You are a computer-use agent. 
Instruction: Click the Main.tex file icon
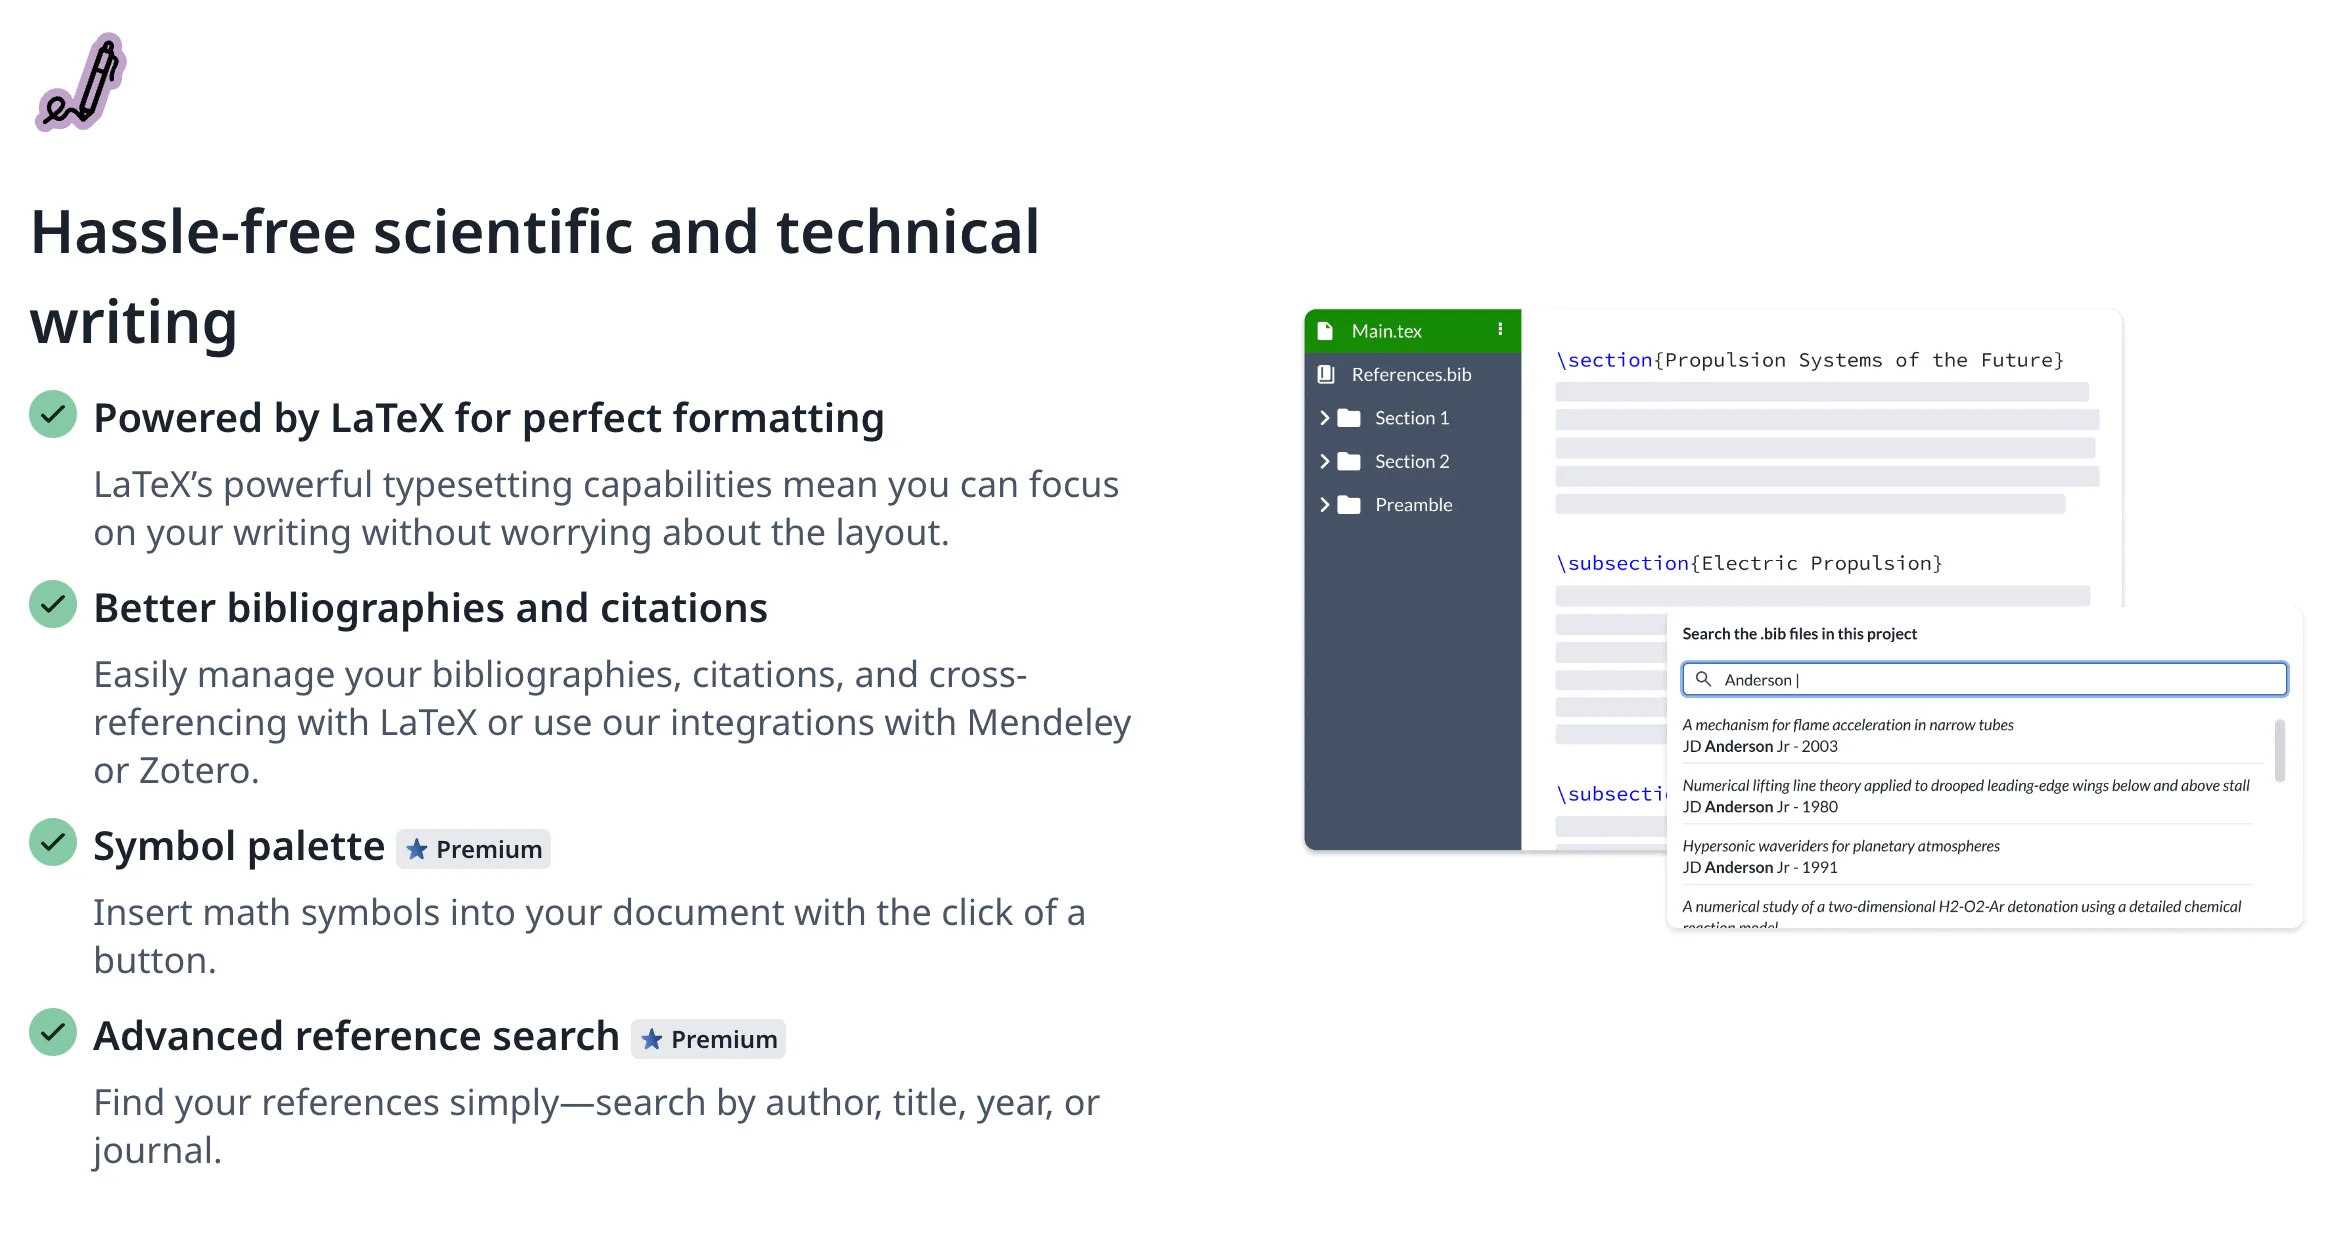coord(1325,330)
